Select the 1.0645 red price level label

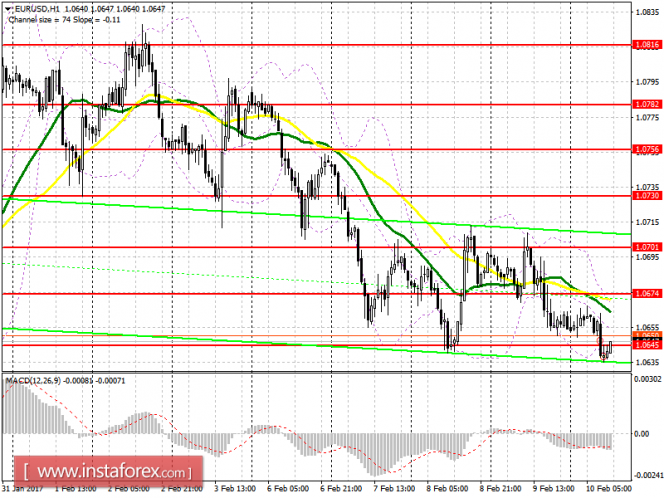(x=647, y=345)
